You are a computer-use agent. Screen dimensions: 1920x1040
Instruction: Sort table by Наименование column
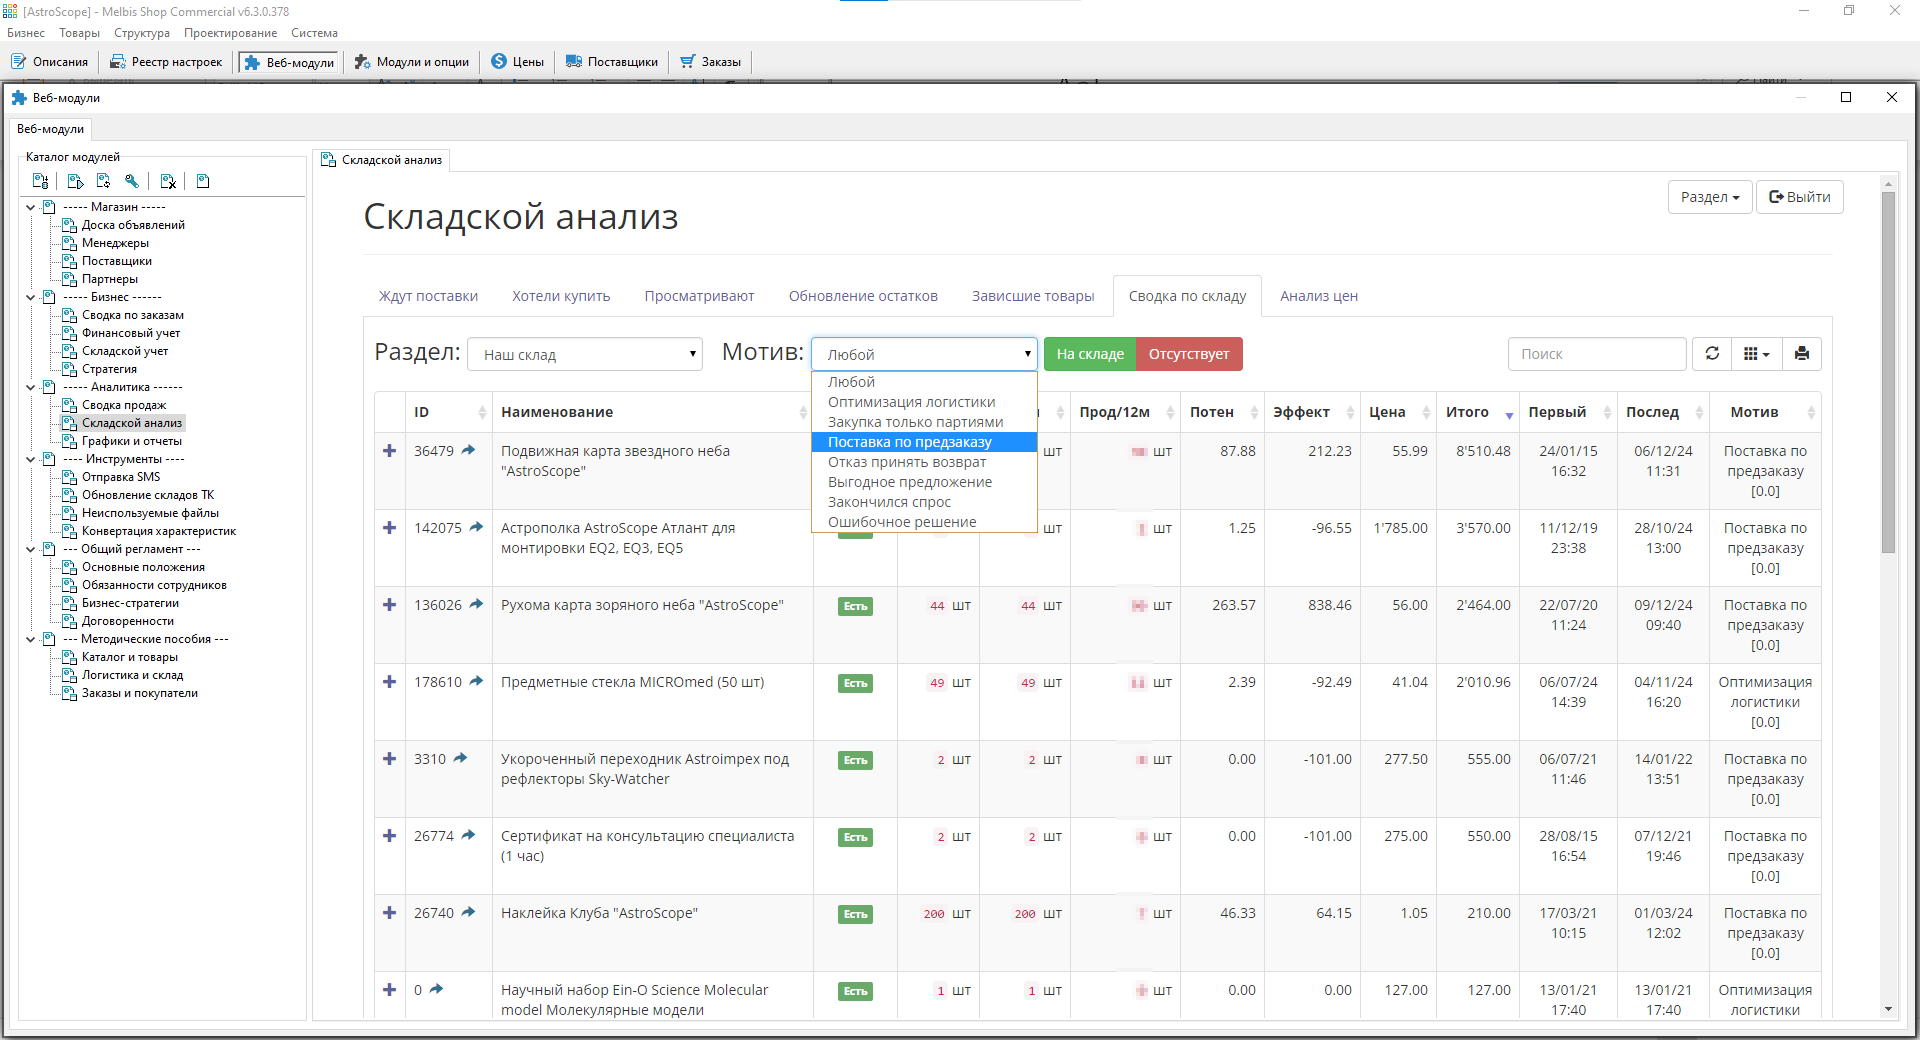click(x=652, y=412)
